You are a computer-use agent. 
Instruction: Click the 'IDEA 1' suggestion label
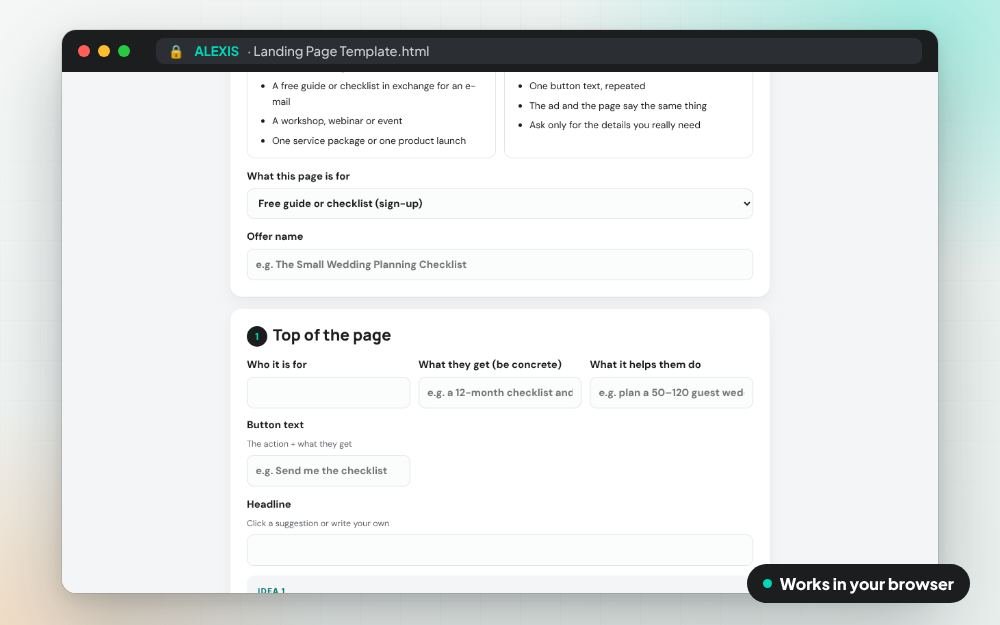tap(271, 590)
